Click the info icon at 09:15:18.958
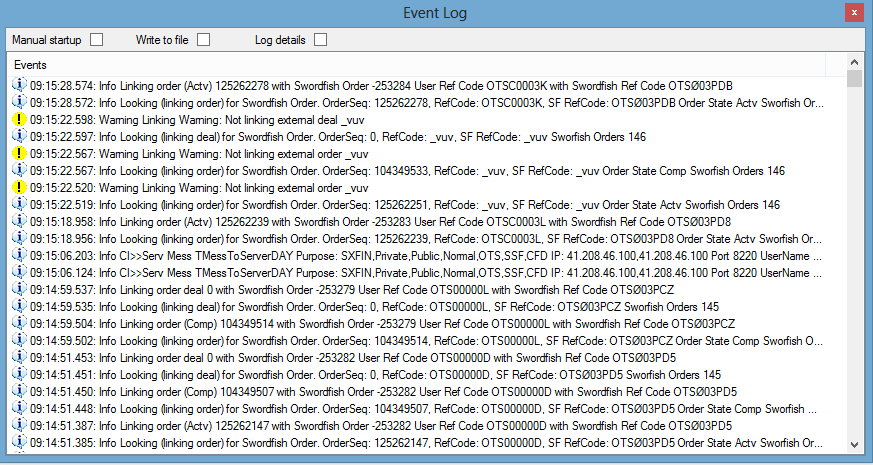873x465 pixels. (x=18, y=221)
